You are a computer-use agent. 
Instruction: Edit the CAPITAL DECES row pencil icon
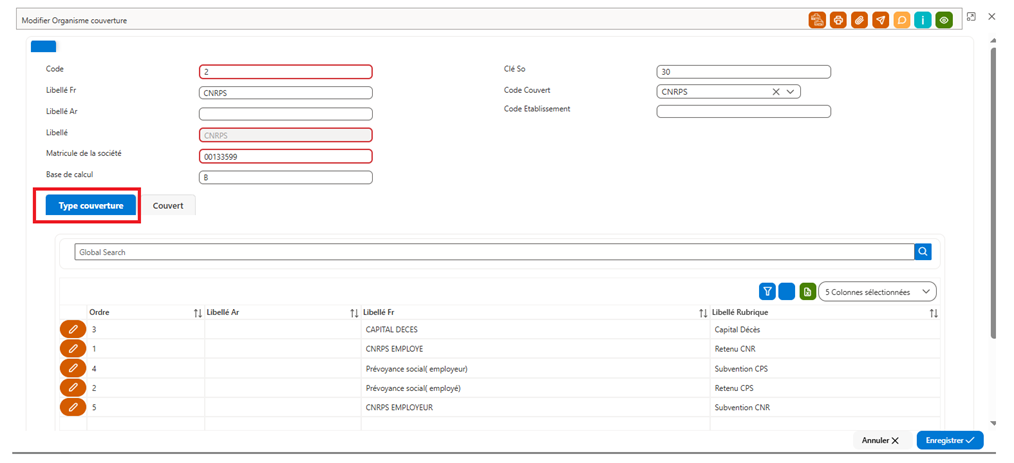point(73,329)
